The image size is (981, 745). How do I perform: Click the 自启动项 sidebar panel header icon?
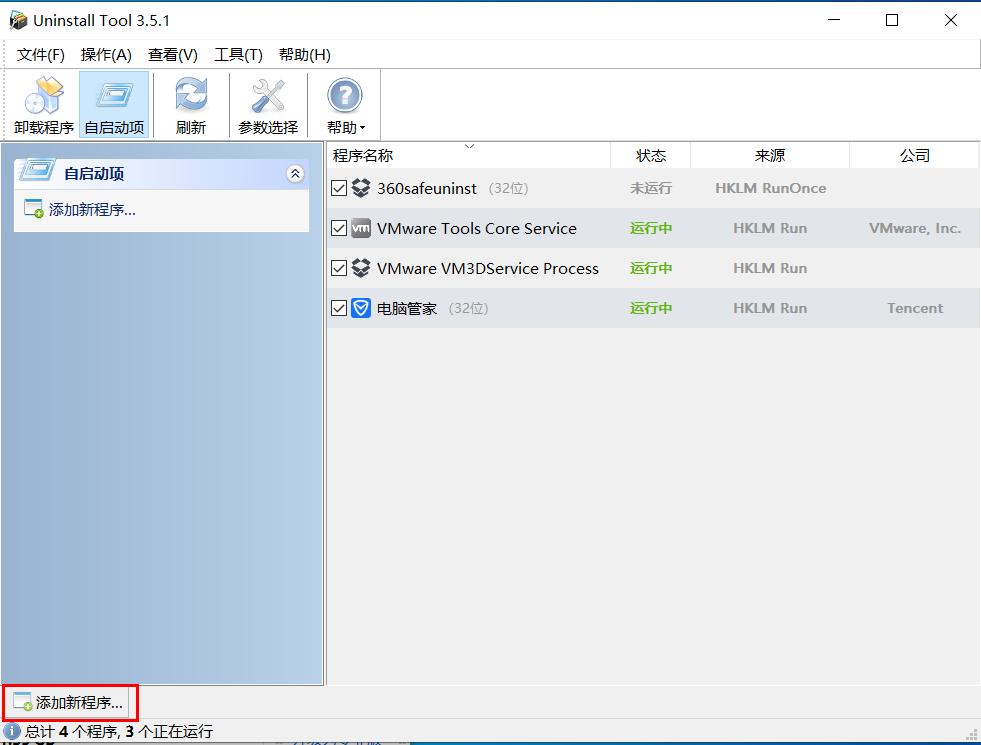36,170
